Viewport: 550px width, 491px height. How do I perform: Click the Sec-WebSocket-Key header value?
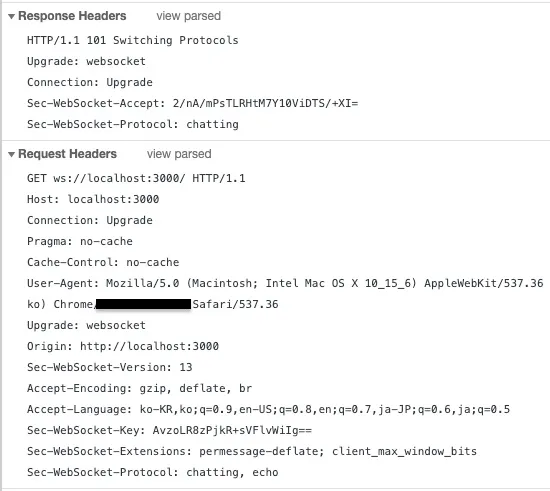(232, 430)
